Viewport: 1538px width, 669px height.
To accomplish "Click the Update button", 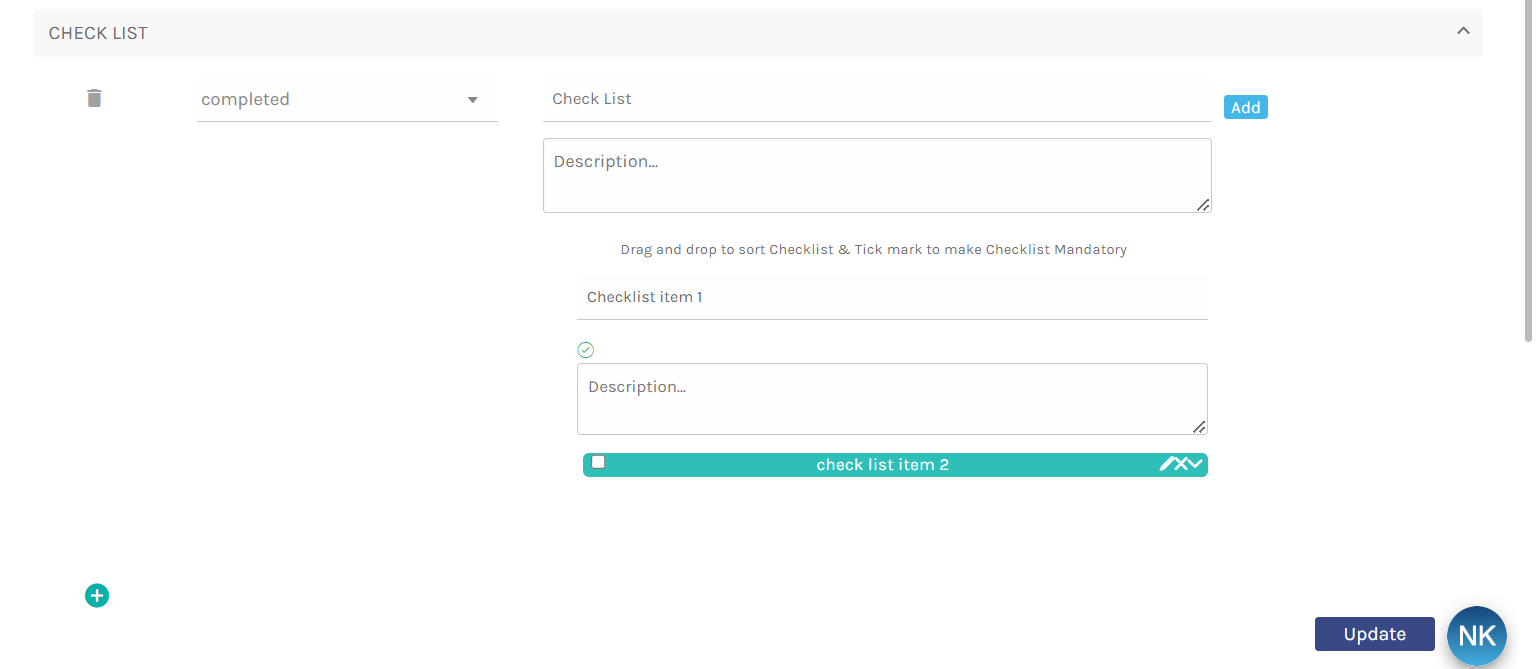I will pos(1375,634).
